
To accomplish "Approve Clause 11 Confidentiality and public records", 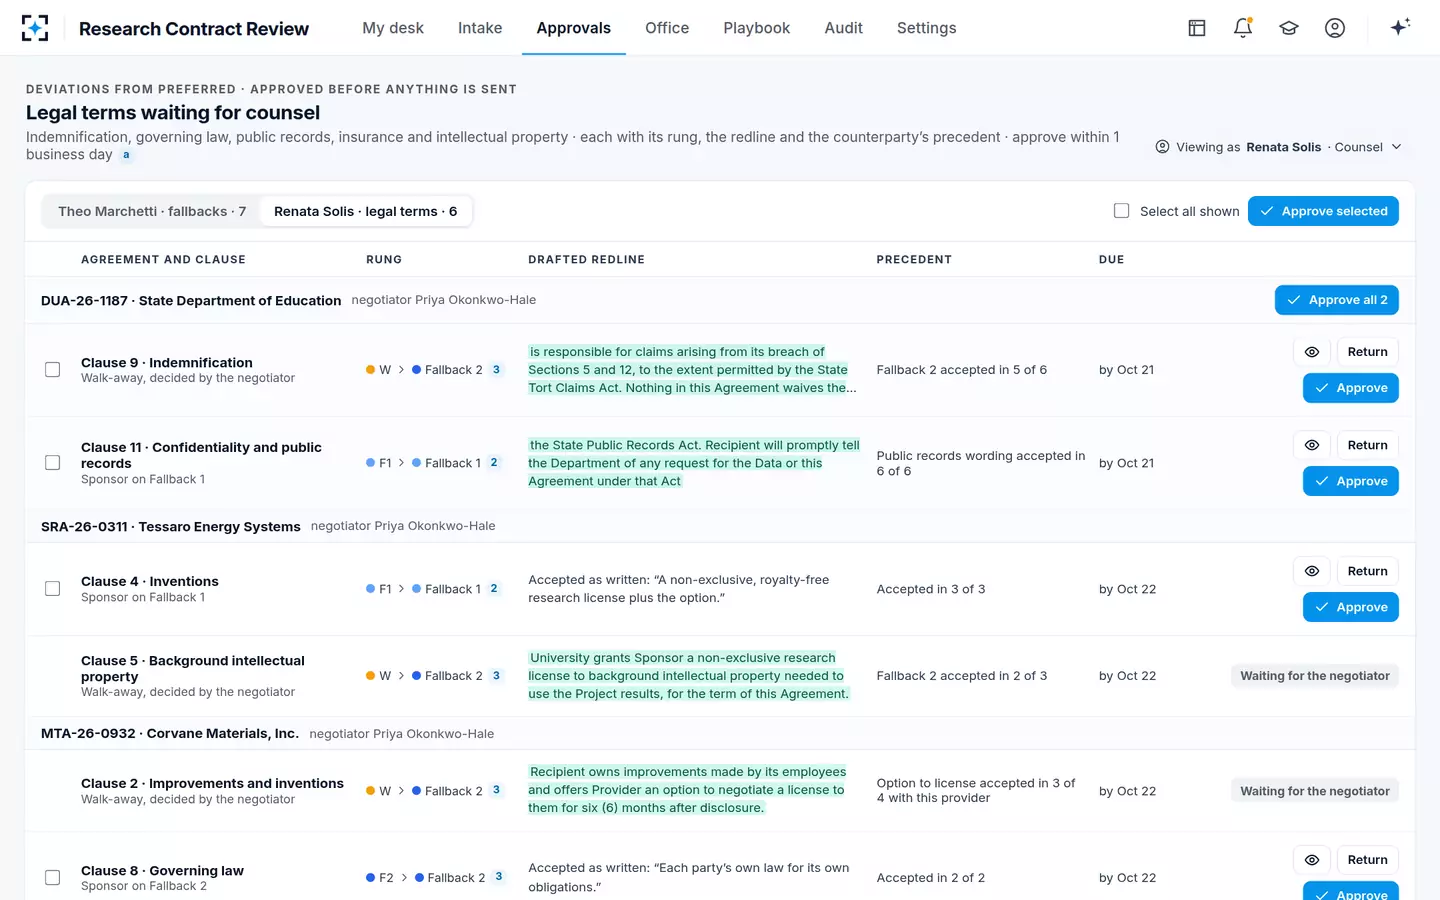I will (x=1351, y=481).
